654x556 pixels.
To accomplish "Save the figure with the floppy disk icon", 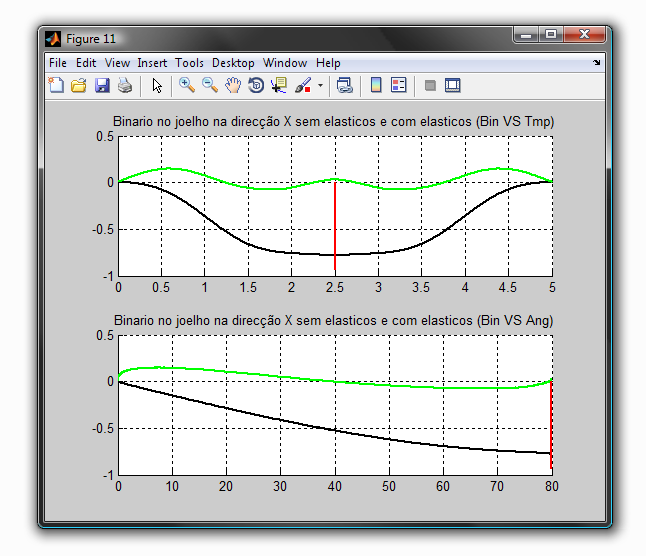I will coord(101,86).
